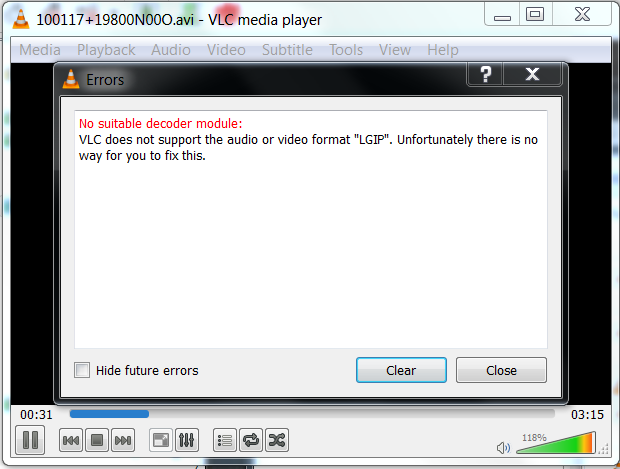Click the Close button in Errors dialog

point(501,370)
